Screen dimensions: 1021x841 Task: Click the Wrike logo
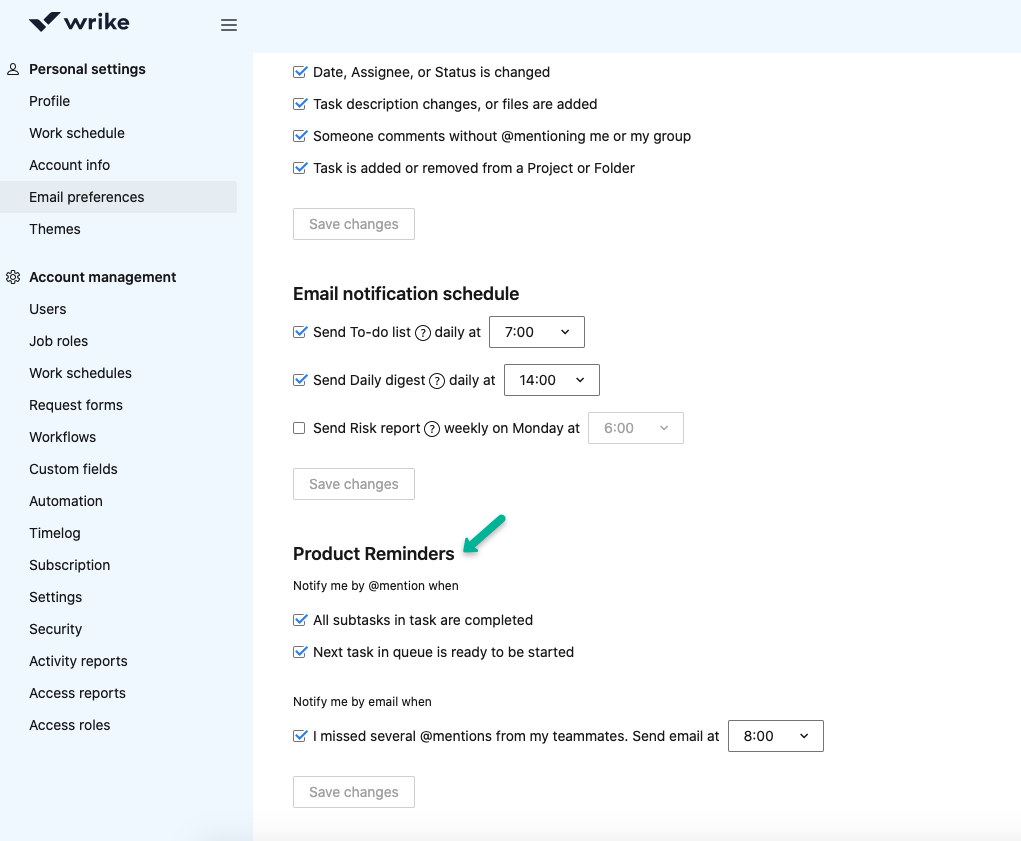[79, 22]
